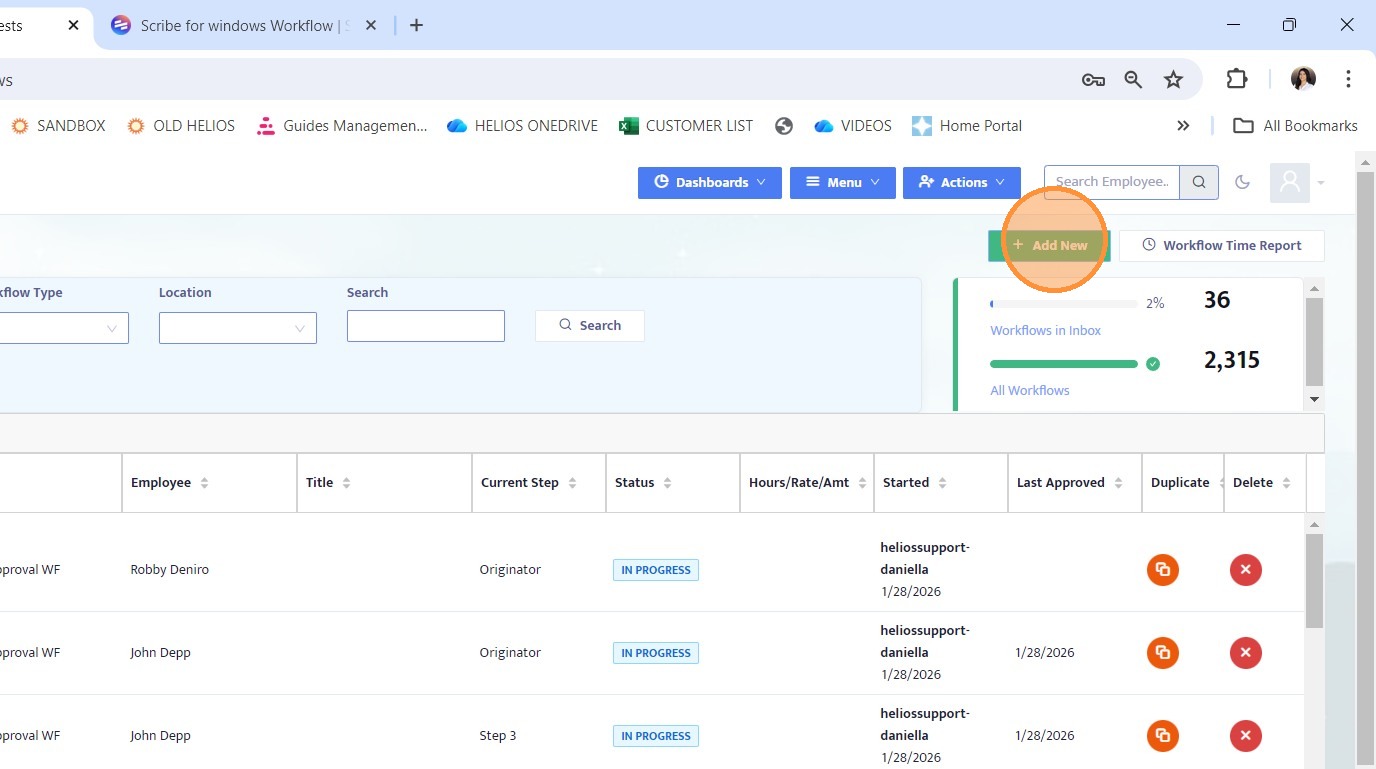Image resolution: width=1376 pixels, height=769 pixels.
Task: Open the browser password manager key icon
Action: pos(1093,80)
